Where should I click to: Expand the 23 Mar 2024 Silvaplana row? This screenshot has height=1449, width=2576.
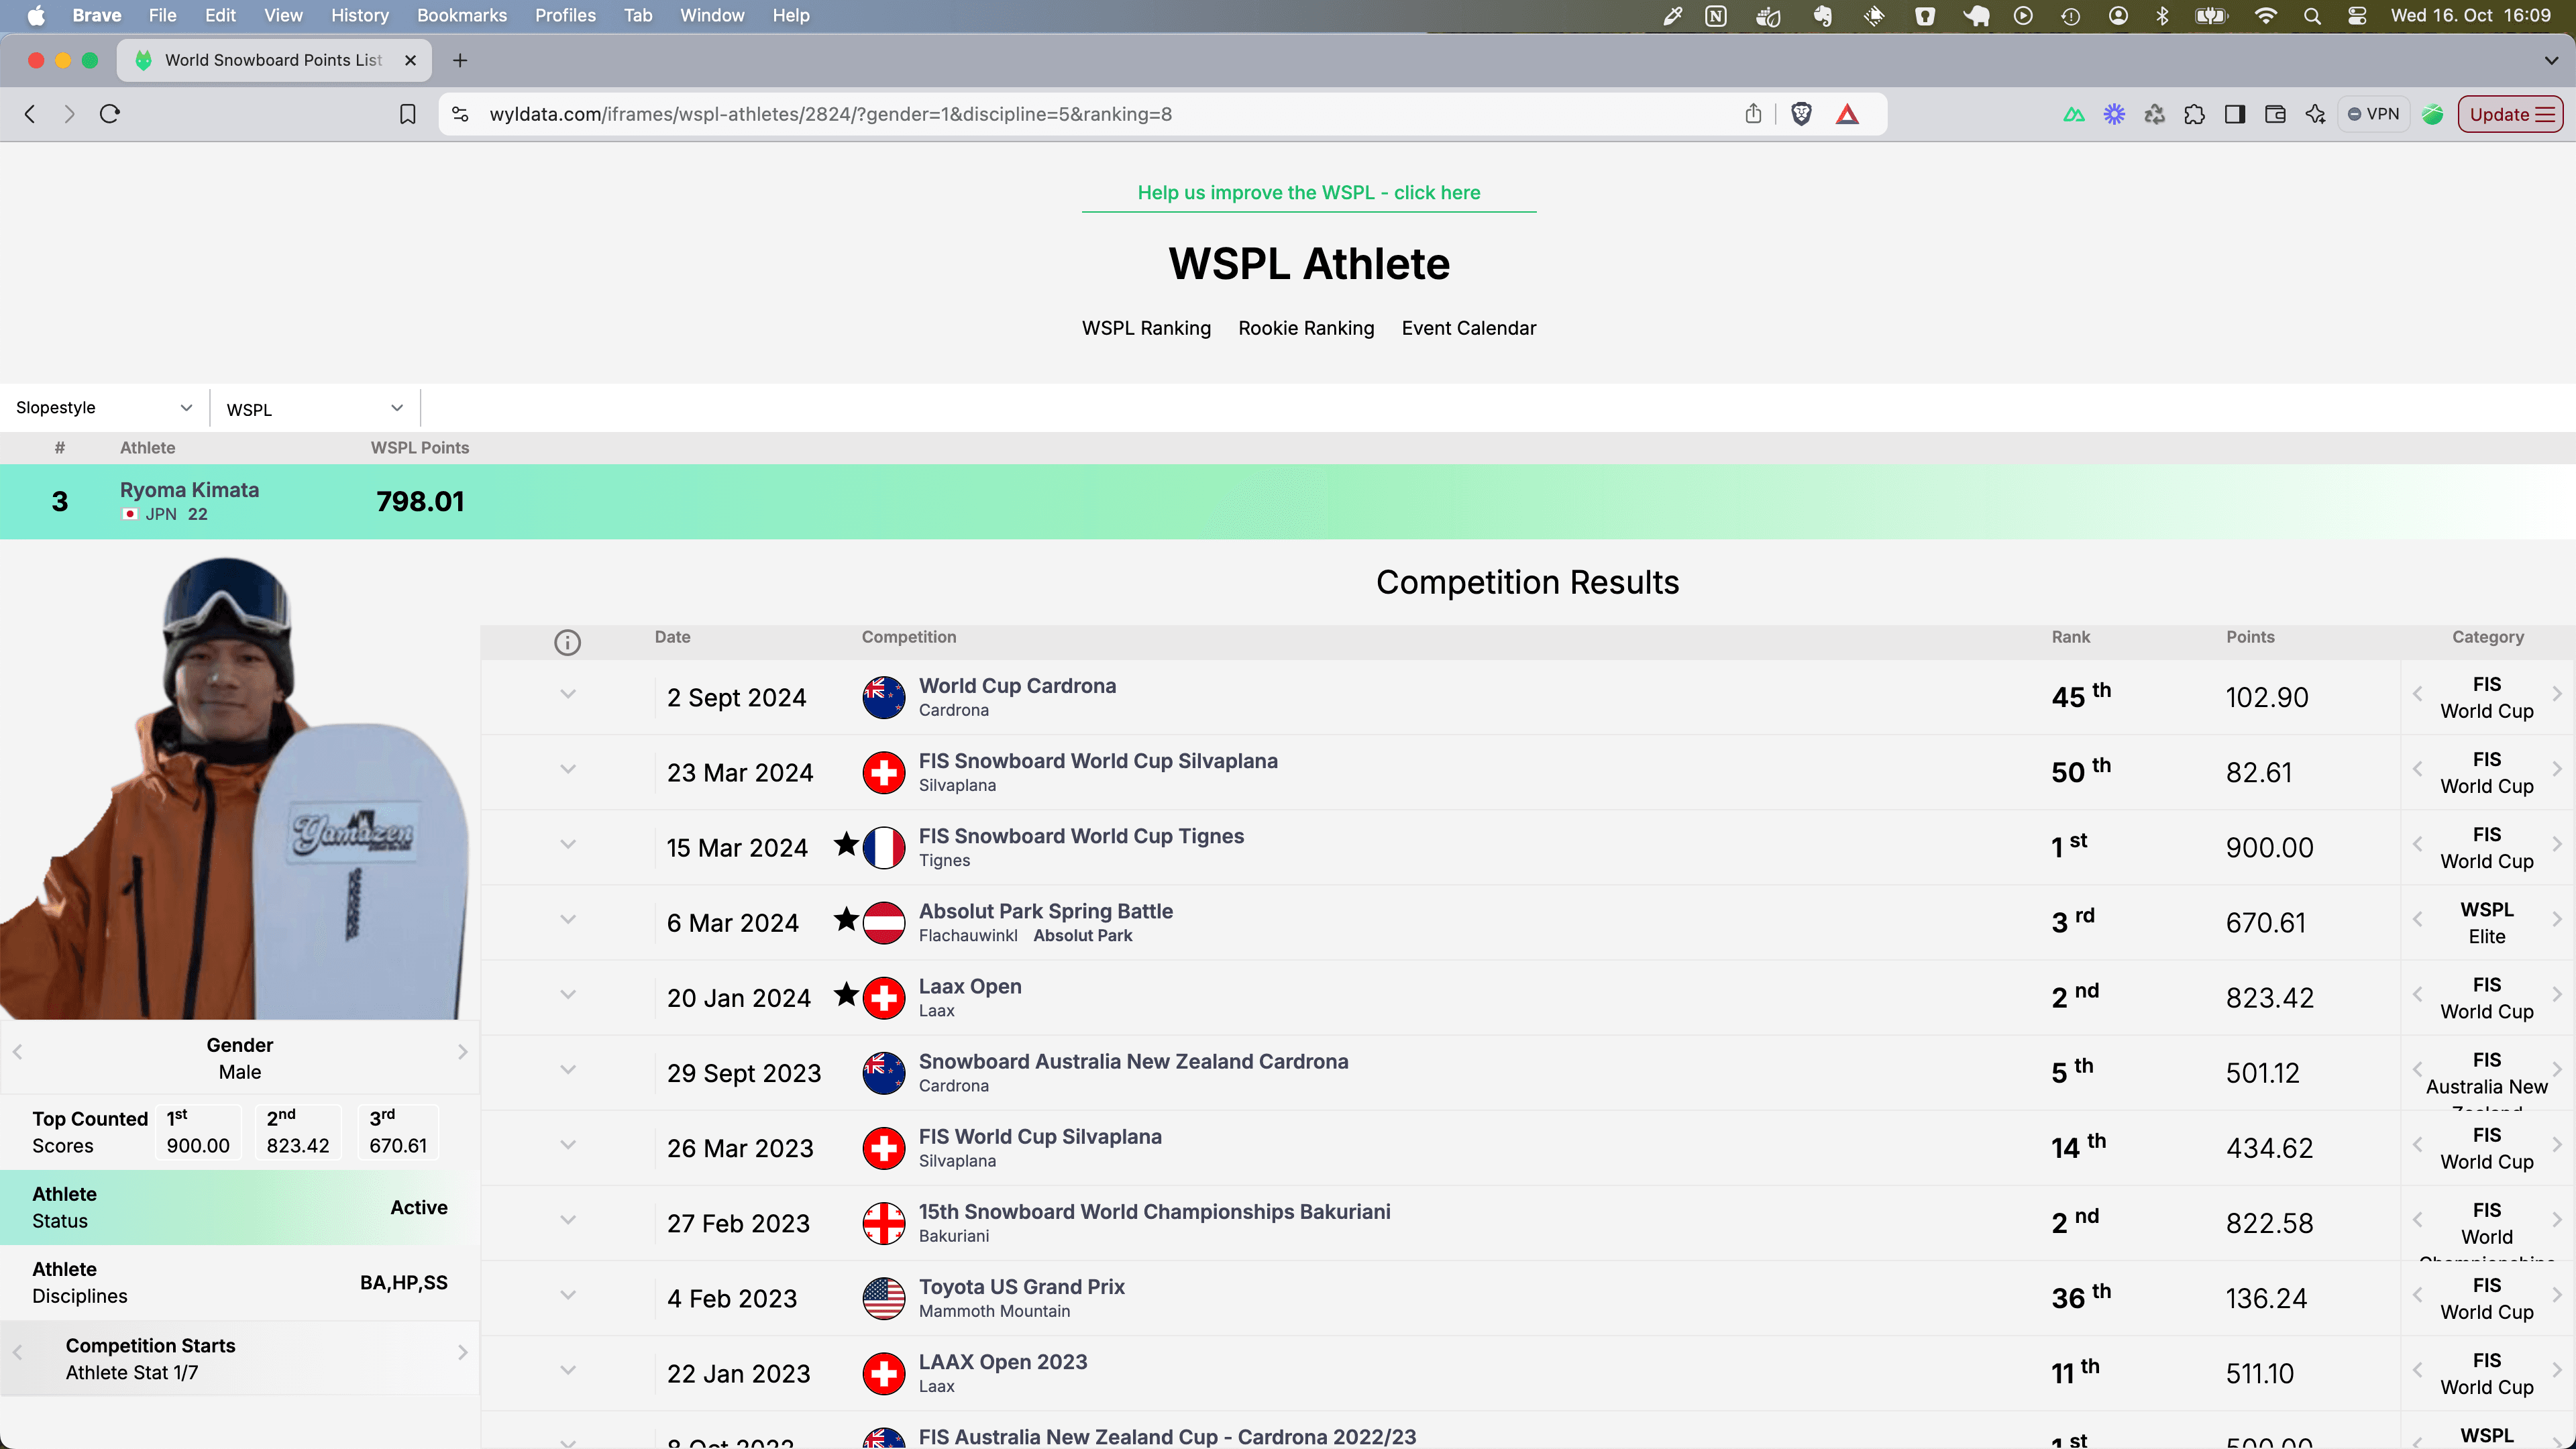[568, 769]
